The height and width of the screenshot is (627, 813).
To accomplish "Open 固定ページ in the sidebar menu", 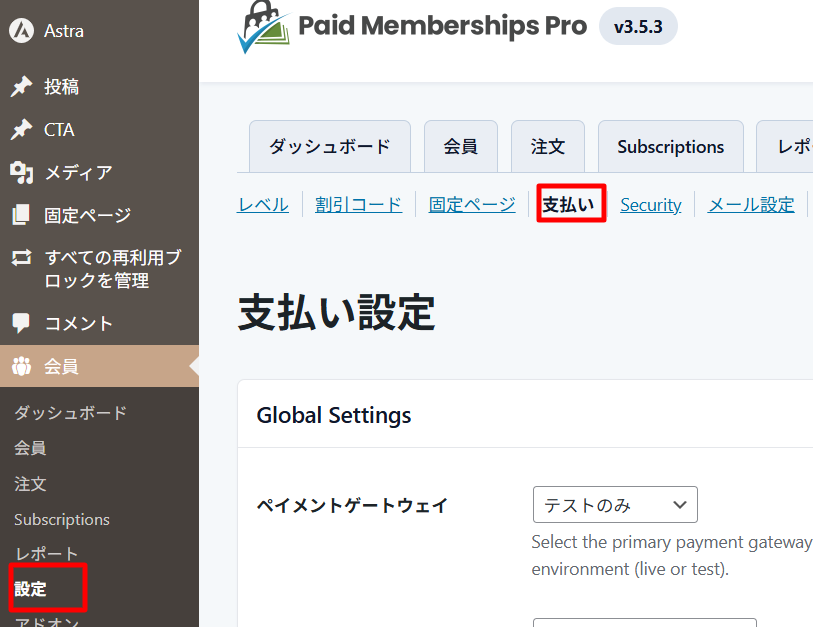I will 99,215.
